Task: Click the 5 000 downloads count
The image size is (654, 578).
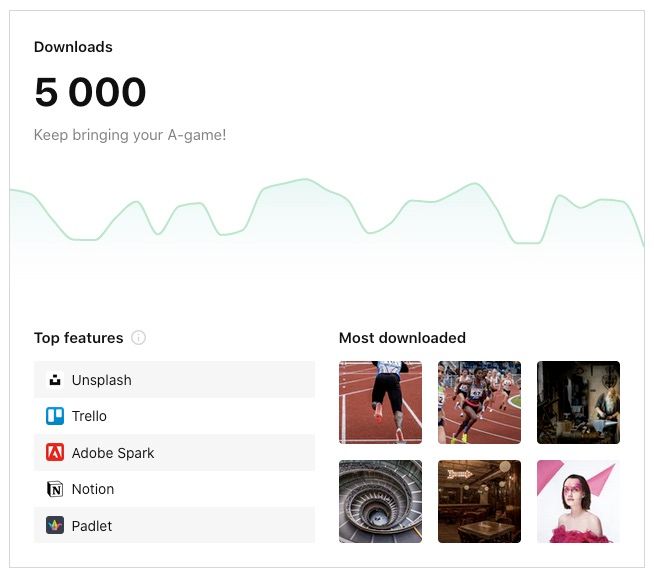Action: [90, 93]
